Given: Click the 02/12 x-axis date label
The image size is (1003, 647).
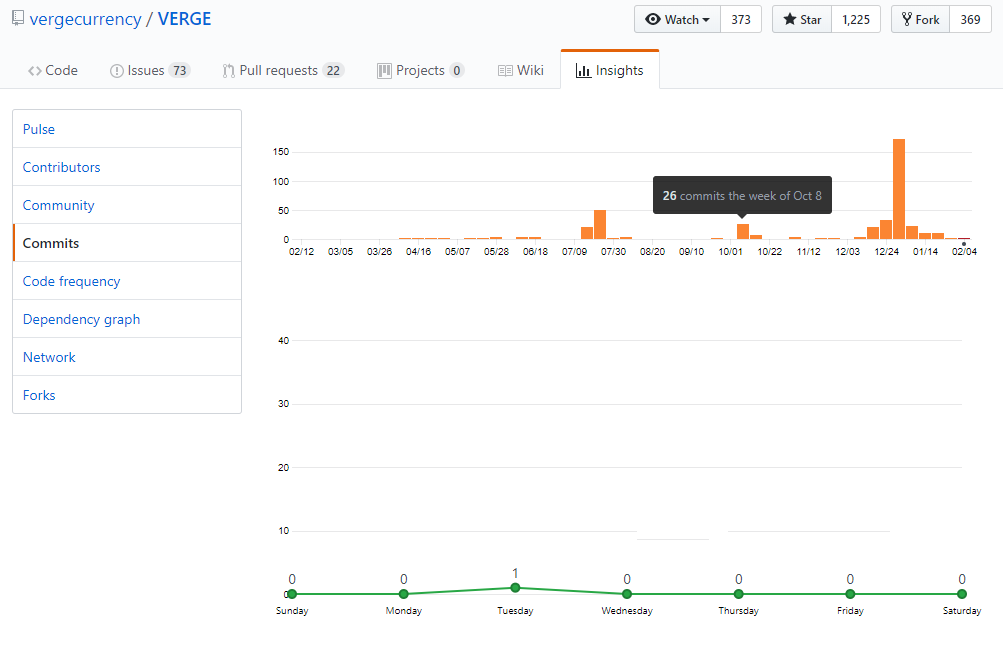Looking at the screenshot, I should click(301, 252).
